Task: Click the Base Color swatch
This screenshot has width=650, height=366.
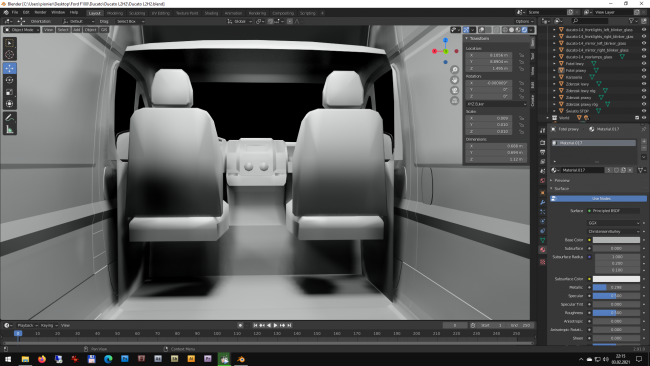Action: pos(616,240)
